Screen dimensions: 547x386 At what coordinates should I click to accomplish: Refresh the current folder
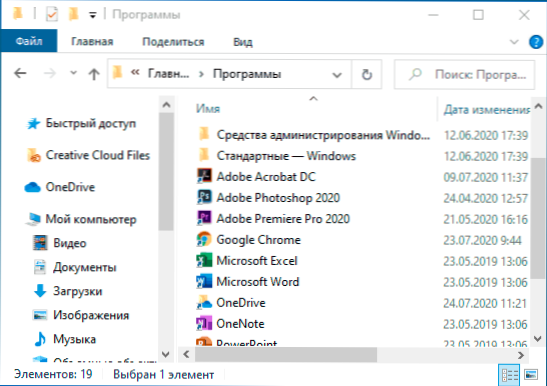tap(367, 74)
